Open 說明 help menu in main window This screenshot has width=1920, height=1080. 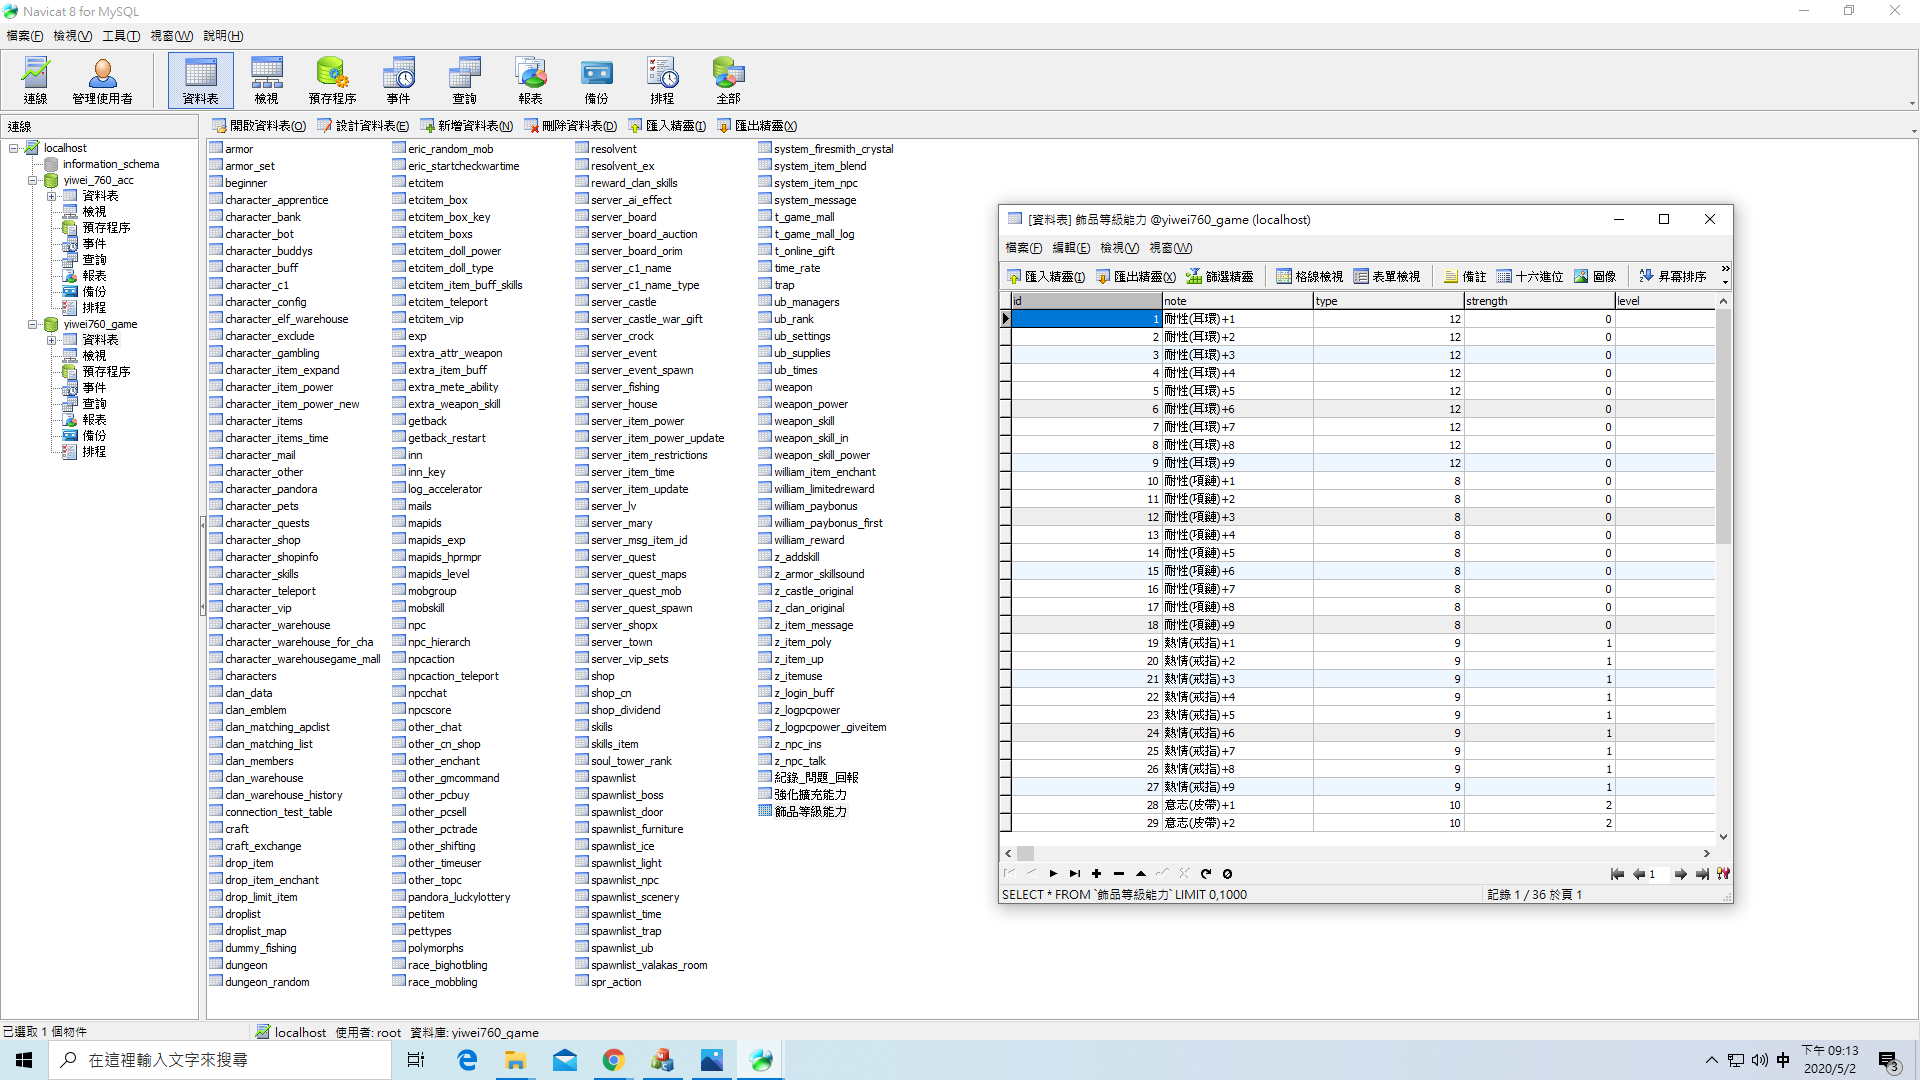(223, 36)
